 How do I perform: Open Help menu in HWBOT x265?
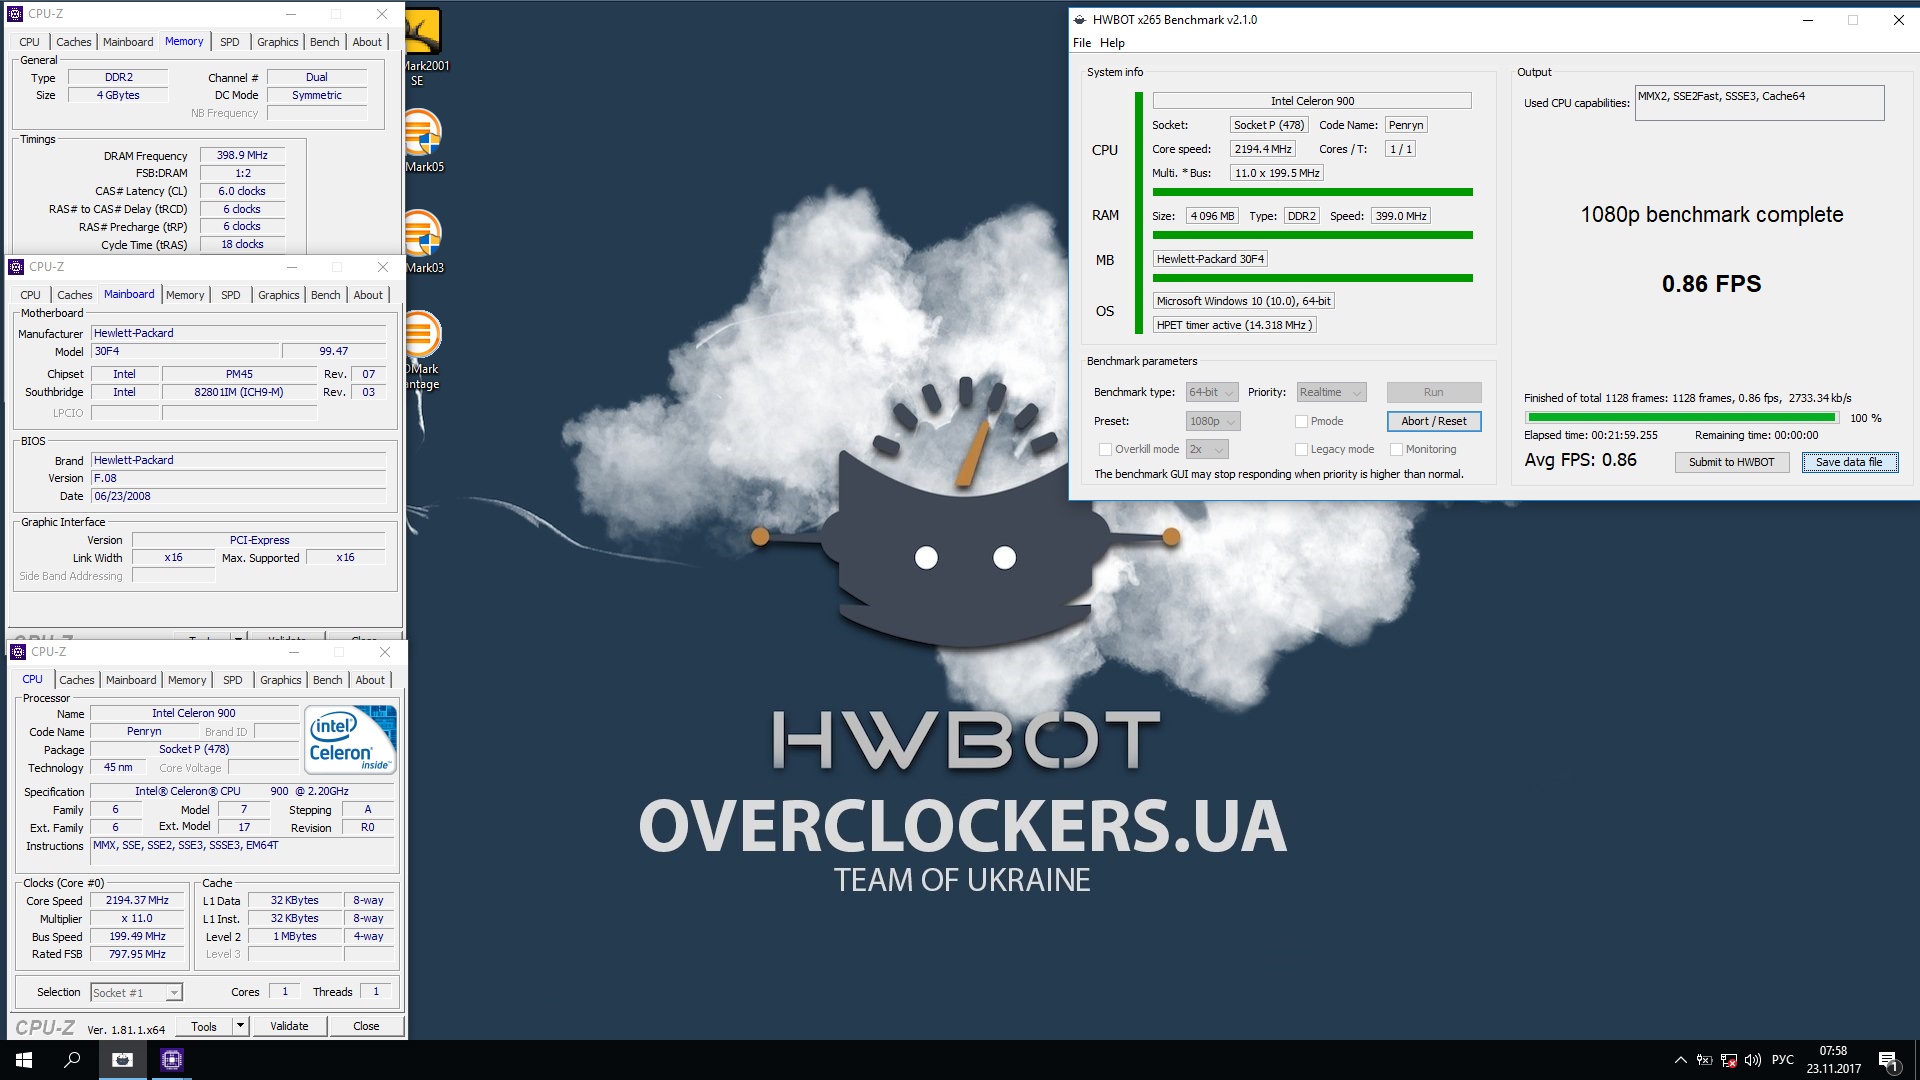[x=1112, y=43]
